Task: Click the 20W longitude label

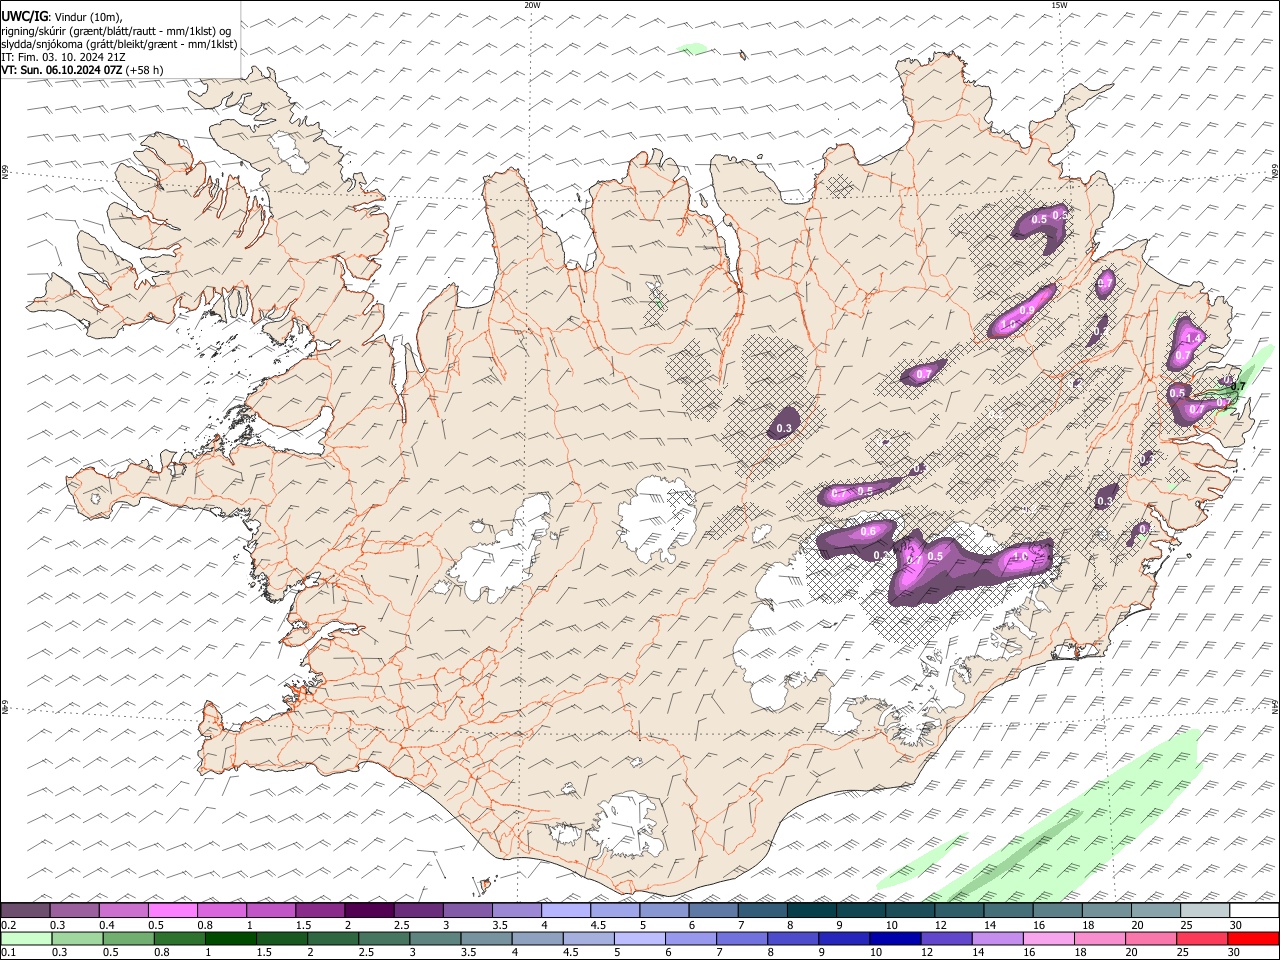Action: click(x=532, y=5)
